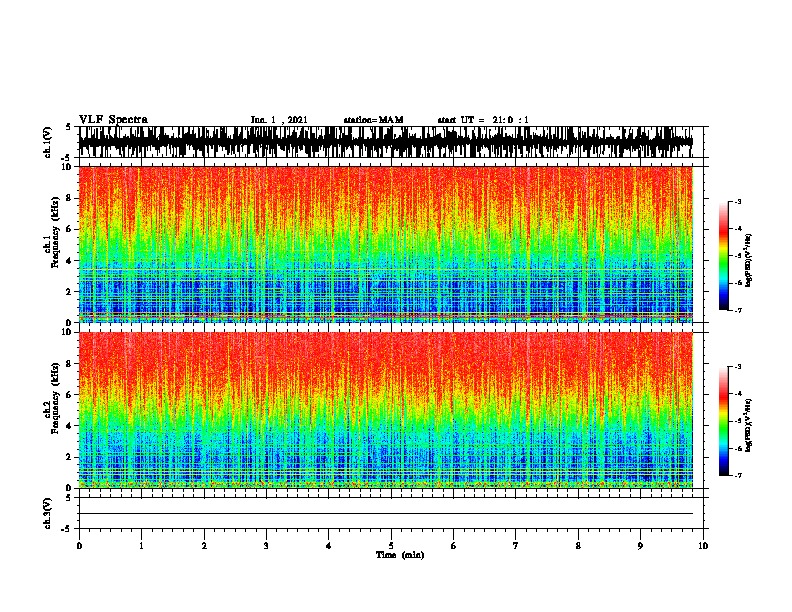Click the "4" kHz tick on ch.2 frequency axis
This screenshot has height=612, width=792.
coord(70,426)
